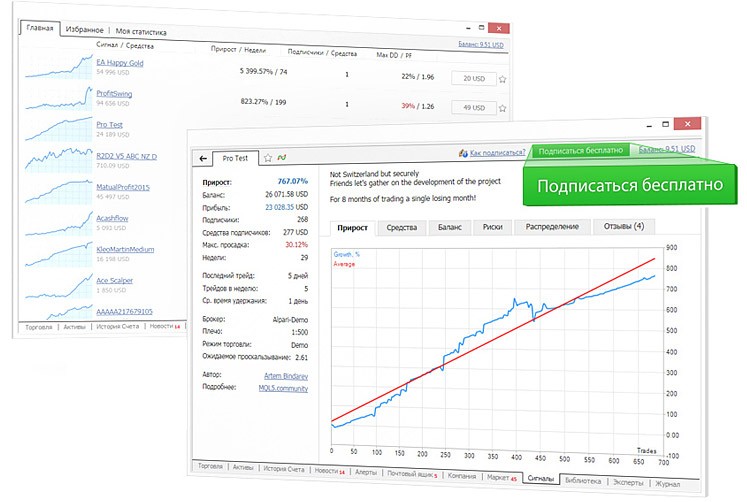This screenshot has height=502, width=747.
Task: Favorite ProfitSwing with its star icon
Action: 503,109
